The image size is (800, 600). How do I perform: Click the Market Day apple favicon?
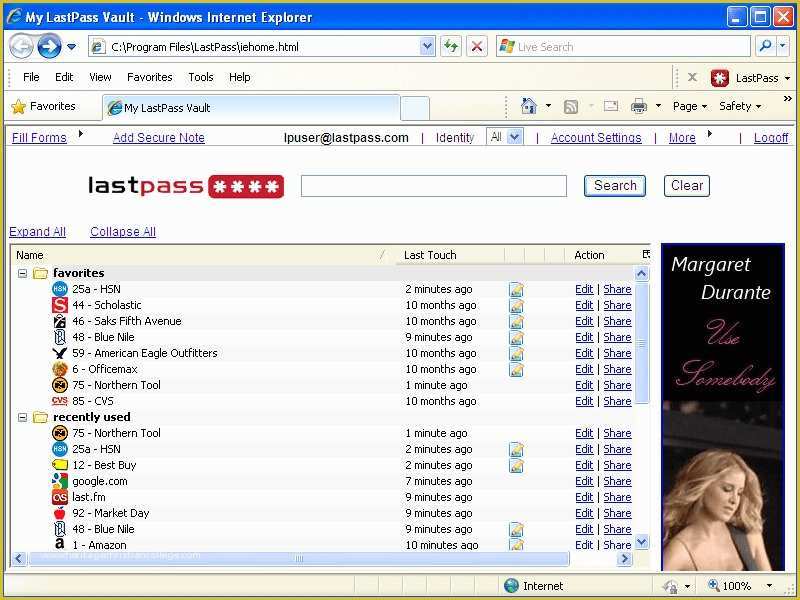60,513
